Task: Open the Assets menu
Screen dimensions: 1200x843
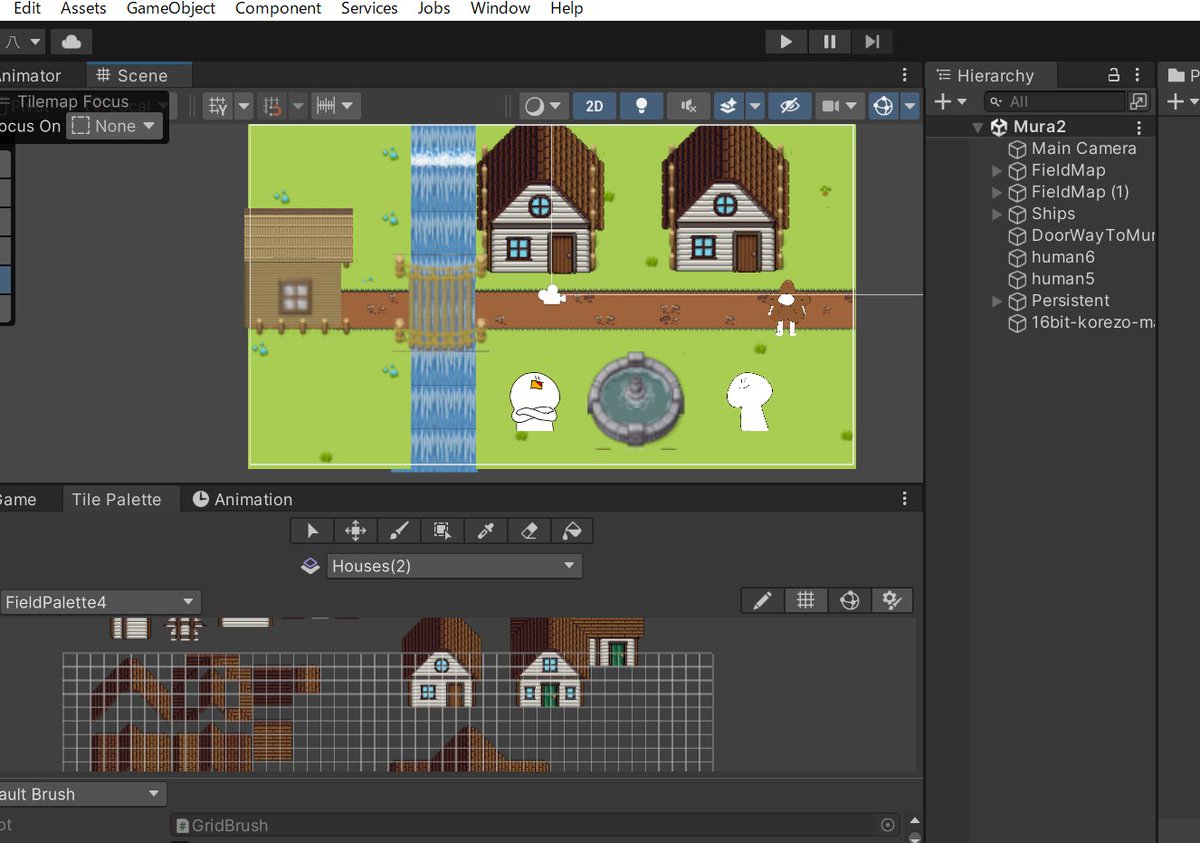Action: pyautogui.click(x=83, y=8)
